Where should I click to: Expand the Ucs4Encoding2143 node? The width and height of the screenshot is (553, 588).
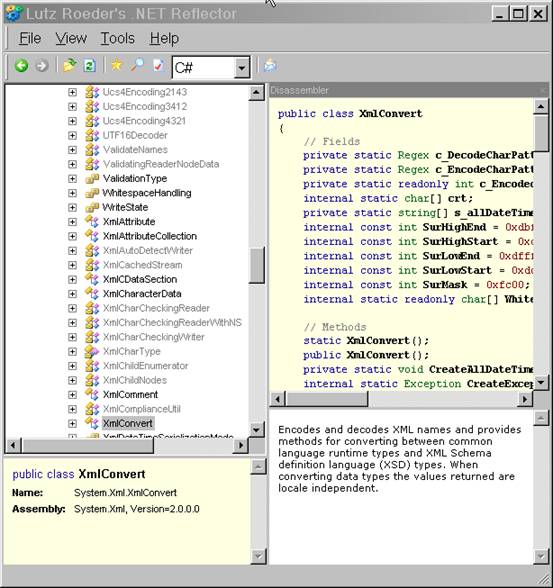coord(72,92)
